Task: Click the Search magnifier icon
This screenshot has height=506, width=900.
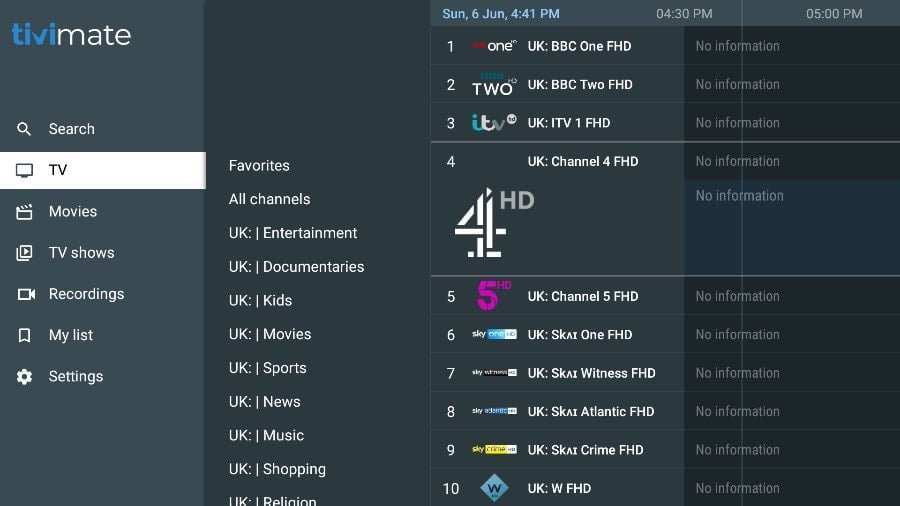Action: (x=25, y=129)
